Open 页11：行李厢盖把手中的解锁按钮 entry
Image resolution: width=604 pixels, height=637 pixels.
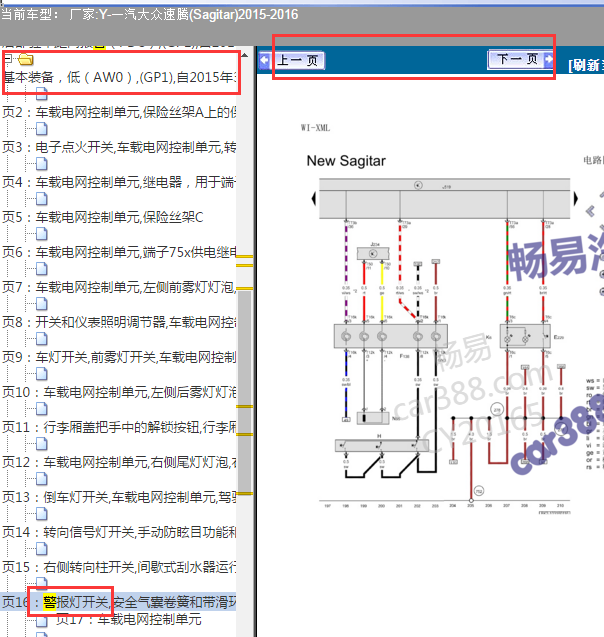pyautogui.click(x=119, y=427)
